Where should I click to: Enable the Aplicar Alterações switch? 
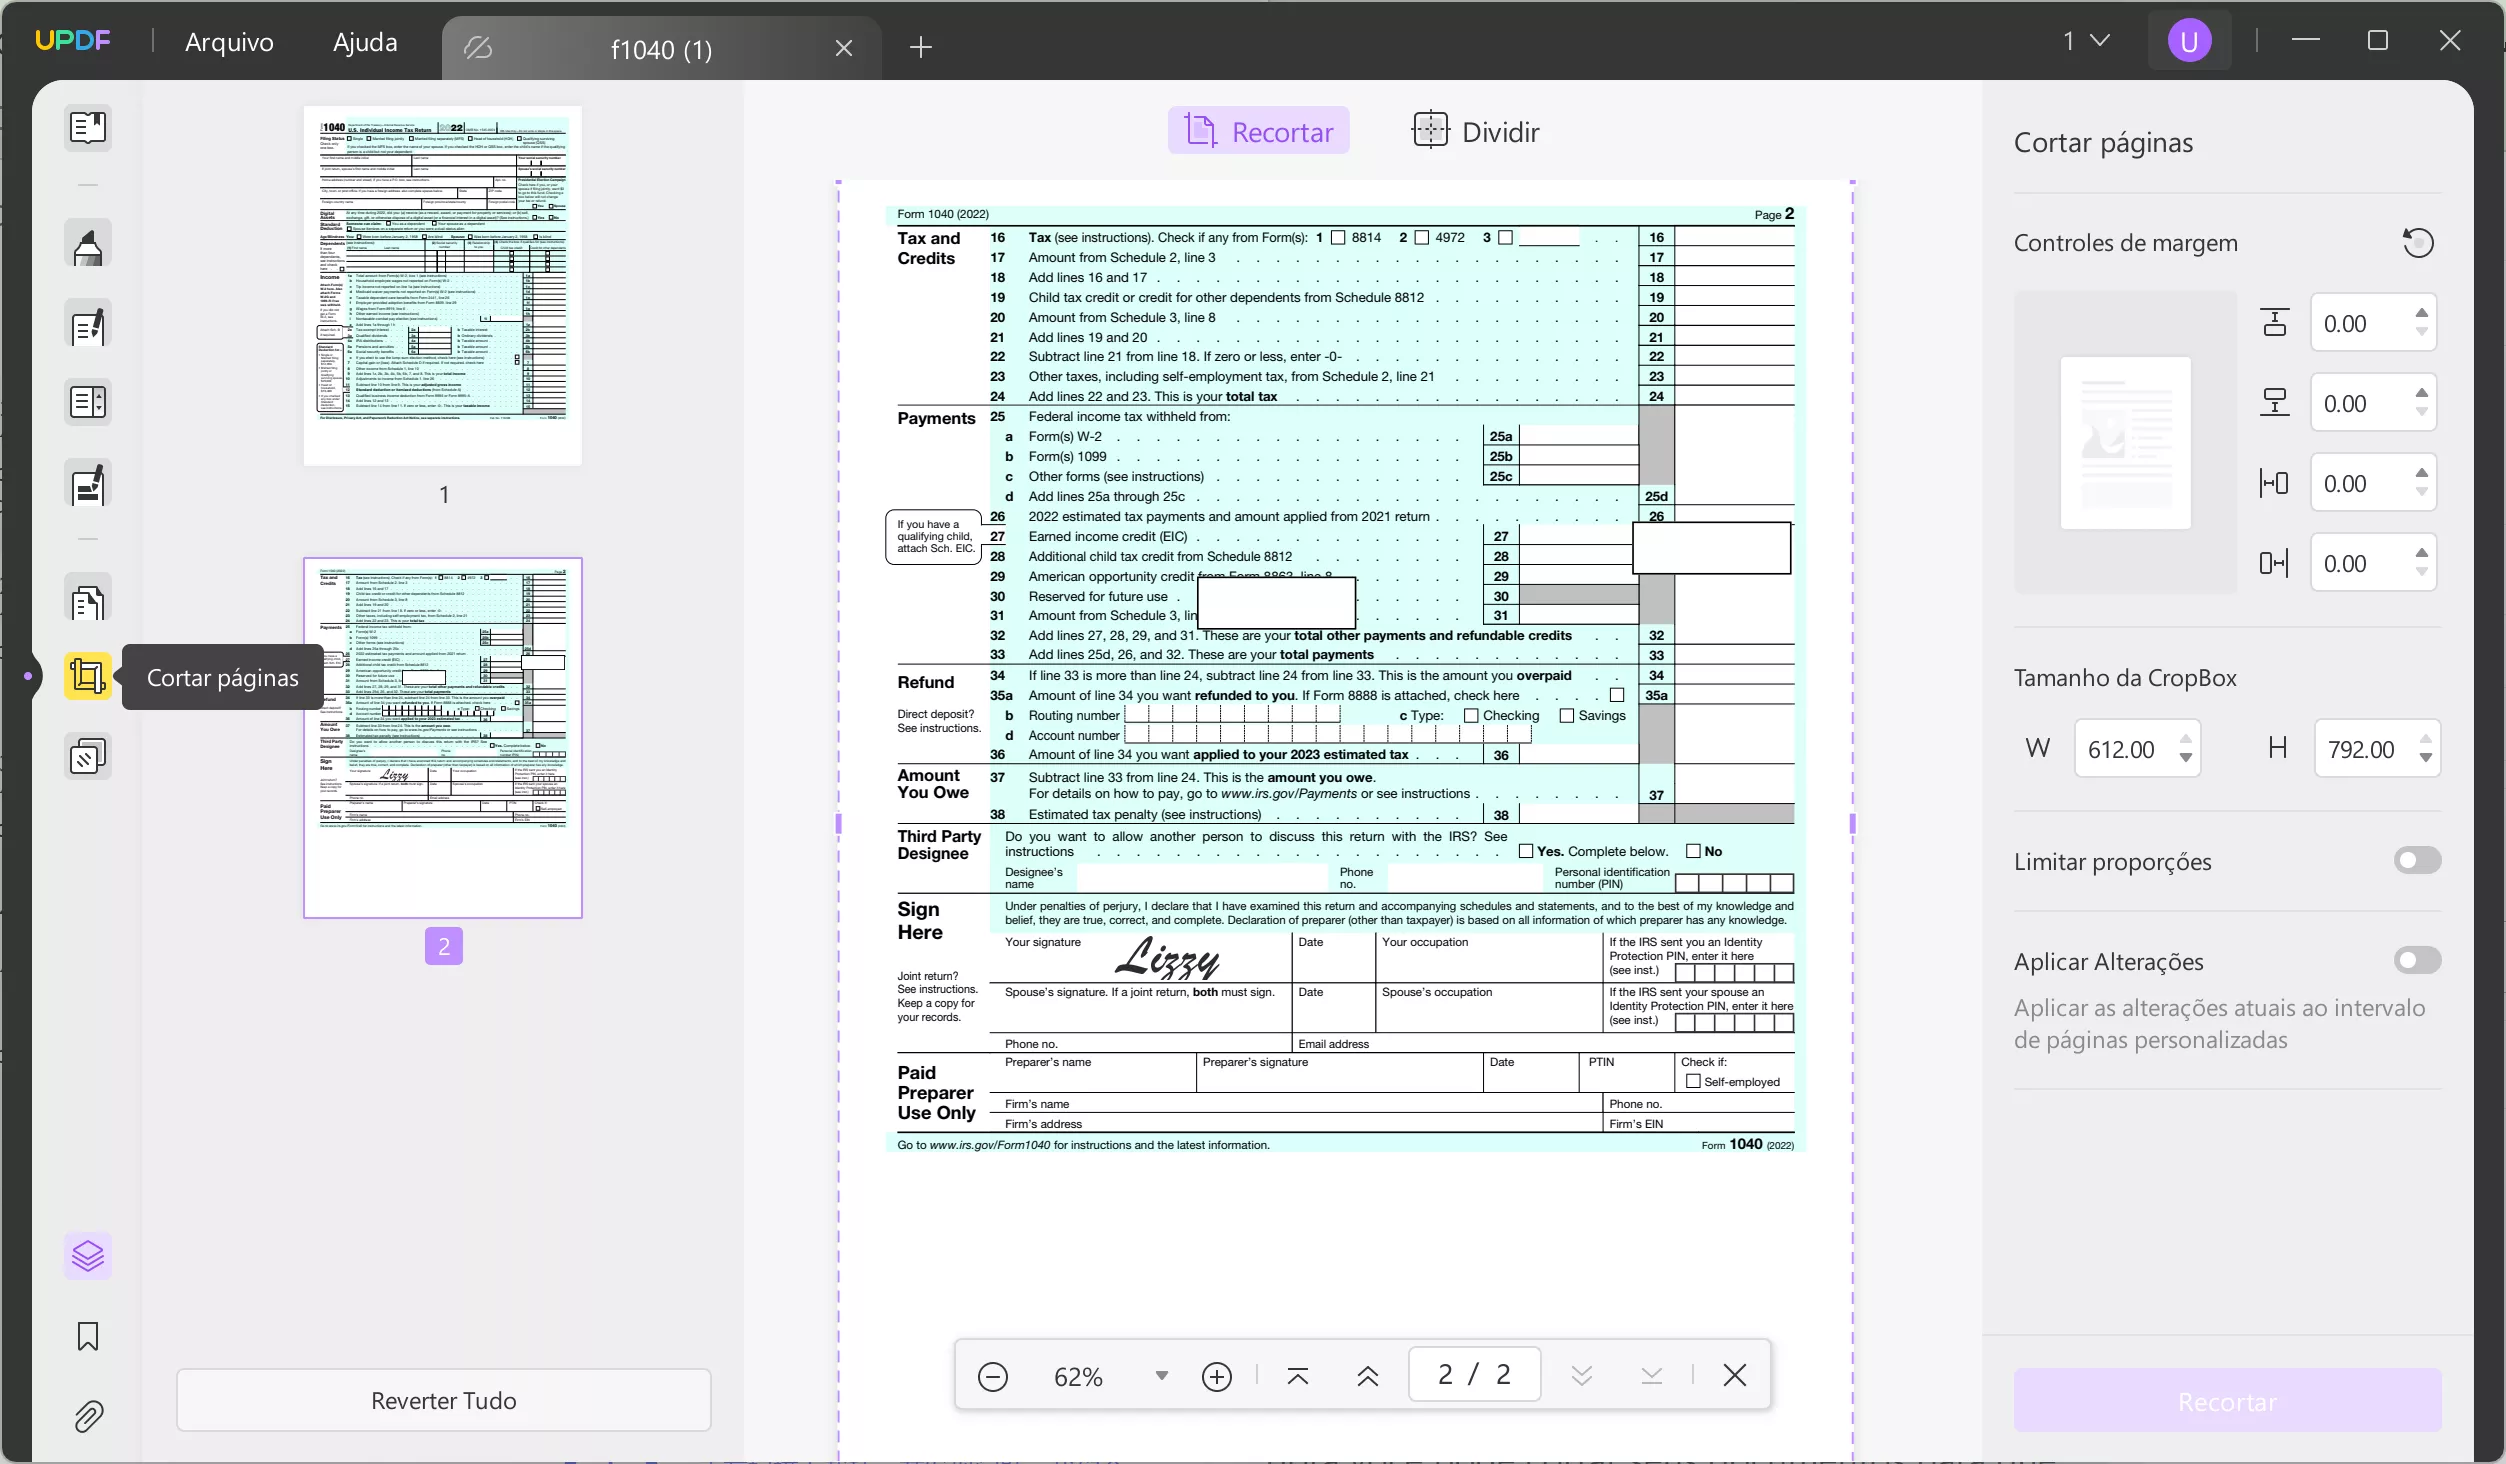2417,961
